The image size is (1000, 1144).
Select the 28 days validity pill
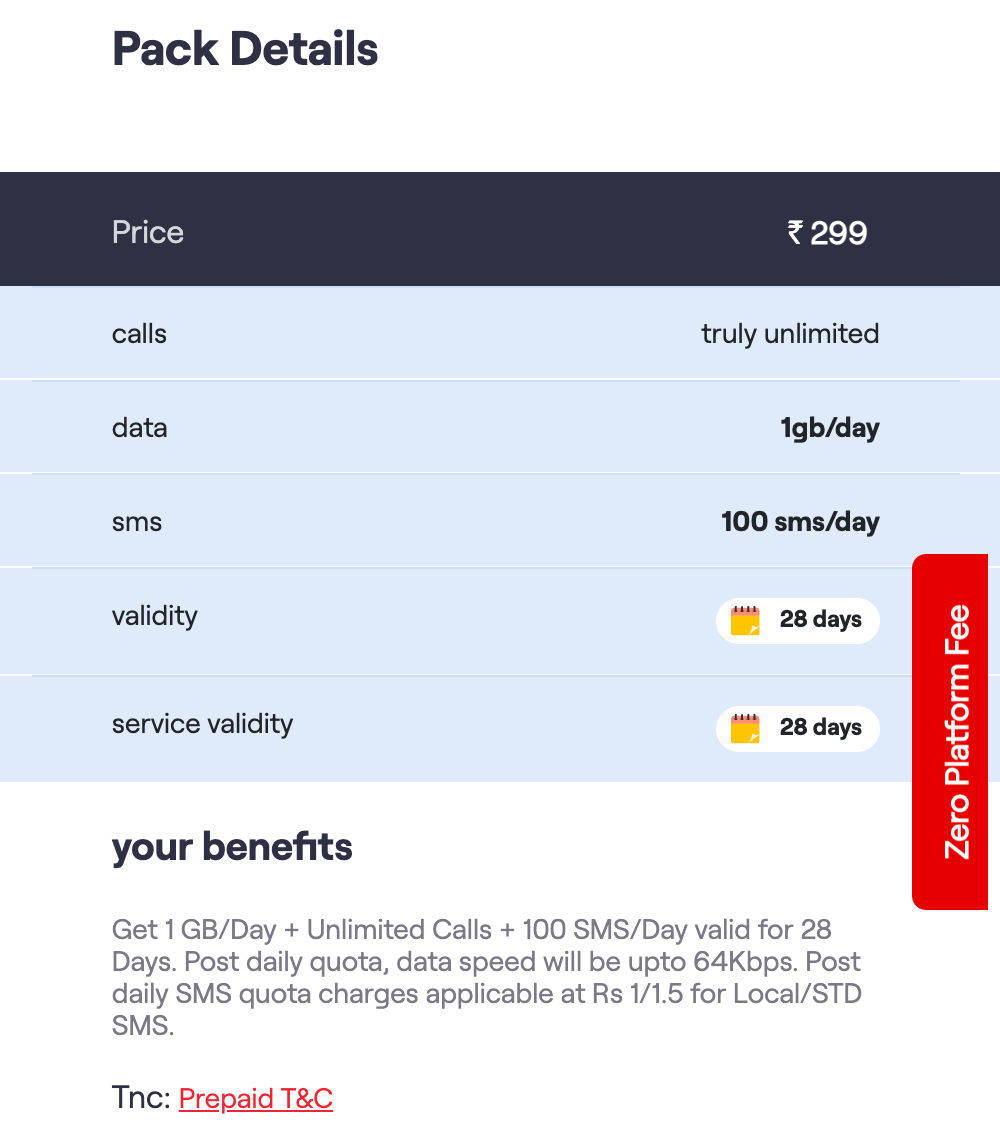tap(797, 620)
